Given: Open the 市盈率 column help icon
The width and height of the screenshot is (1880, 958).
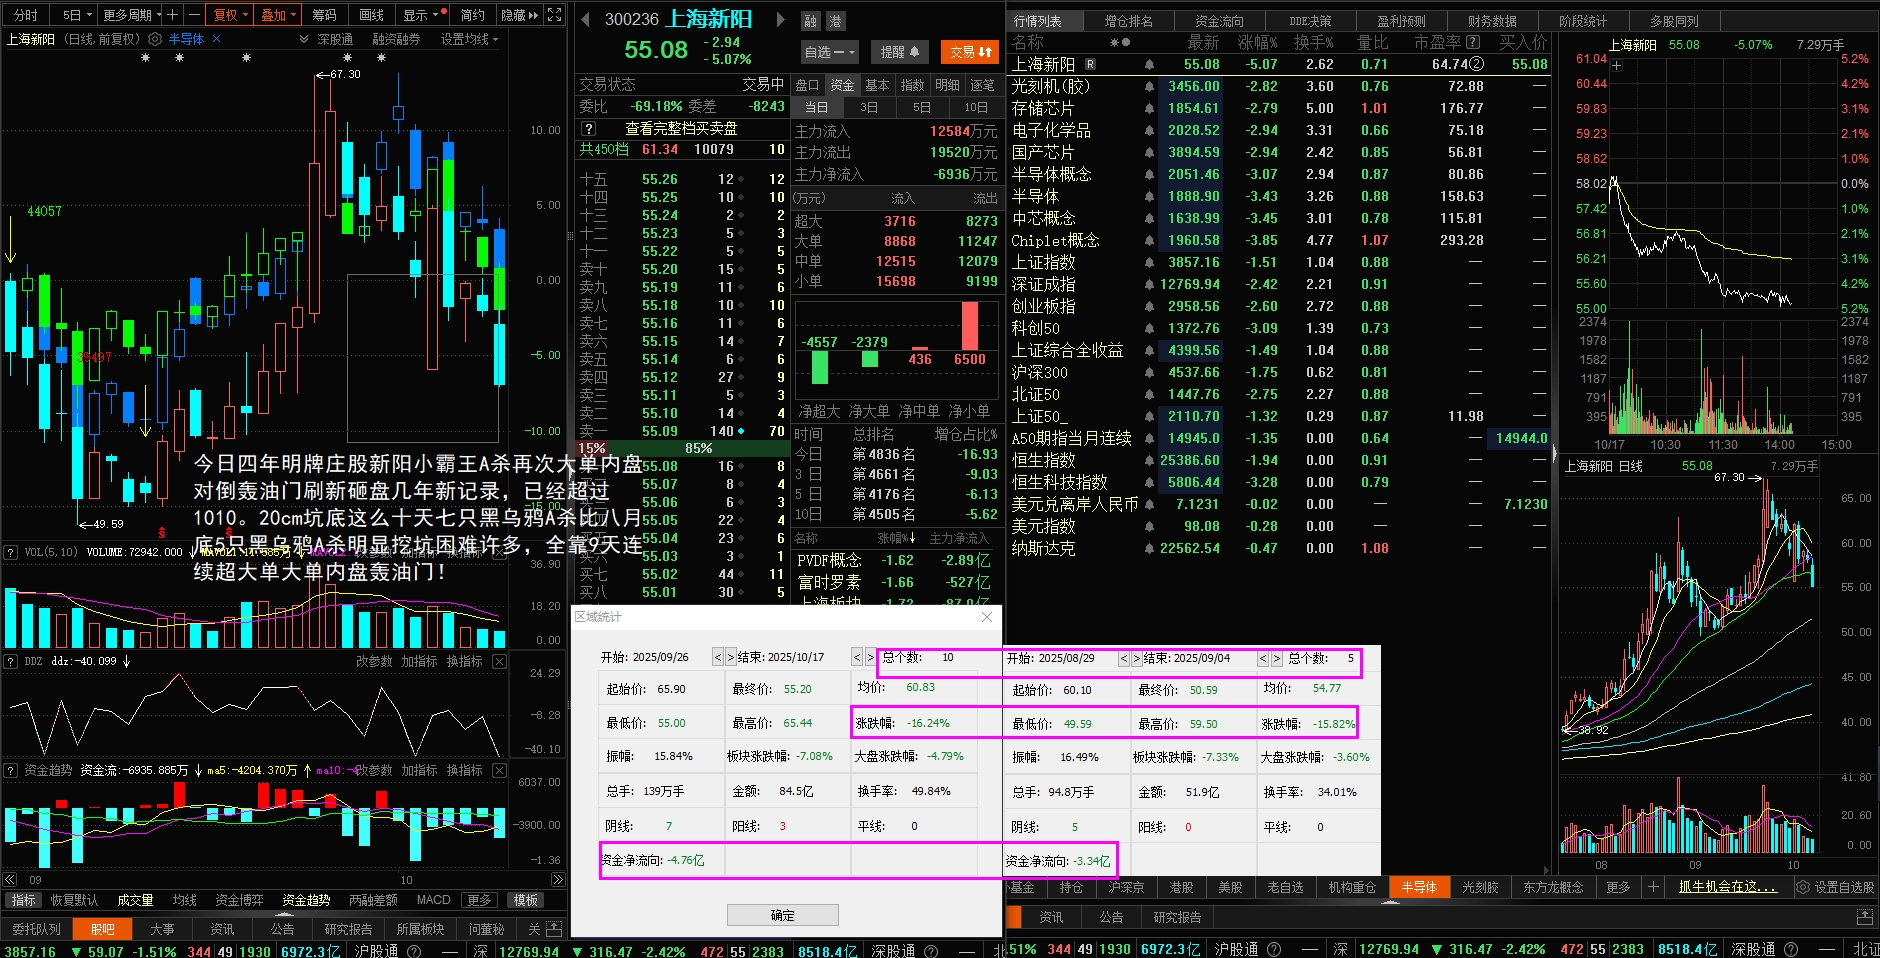Looking at the screenshot, I should [x=1473, y=42].
